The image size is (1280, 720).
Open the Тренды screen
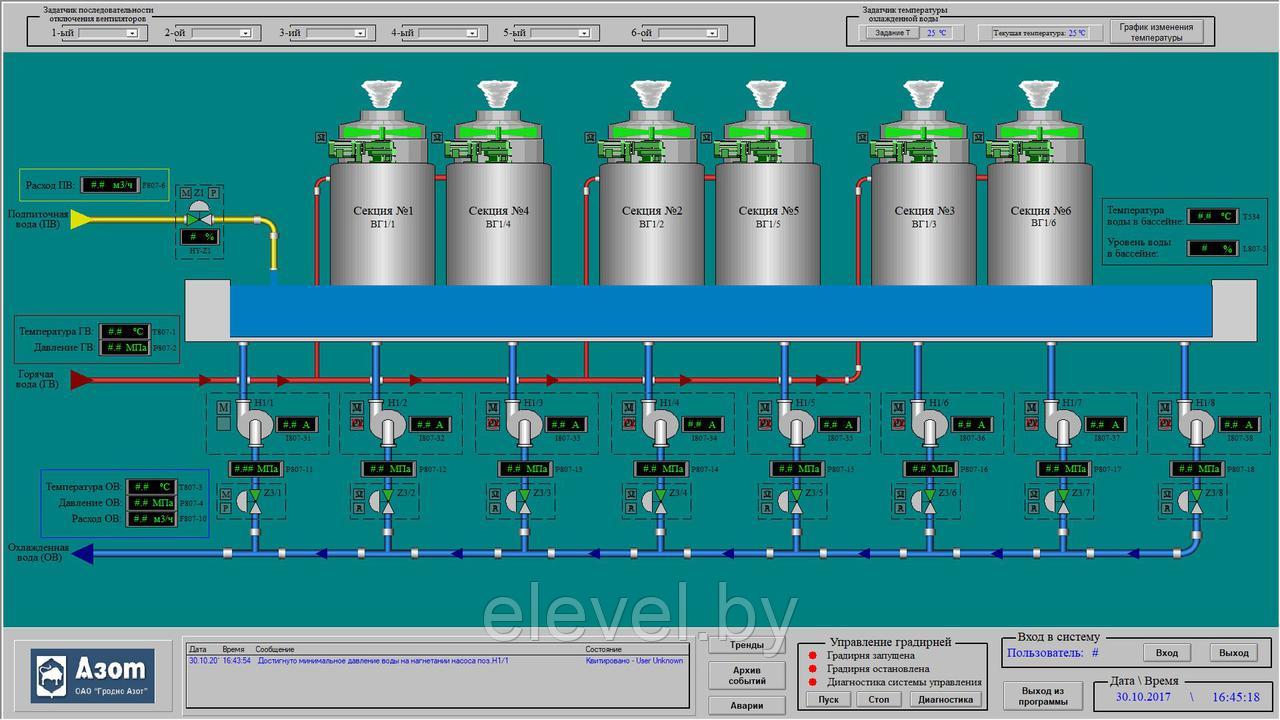pyautogui.click(x=746, y=646)
